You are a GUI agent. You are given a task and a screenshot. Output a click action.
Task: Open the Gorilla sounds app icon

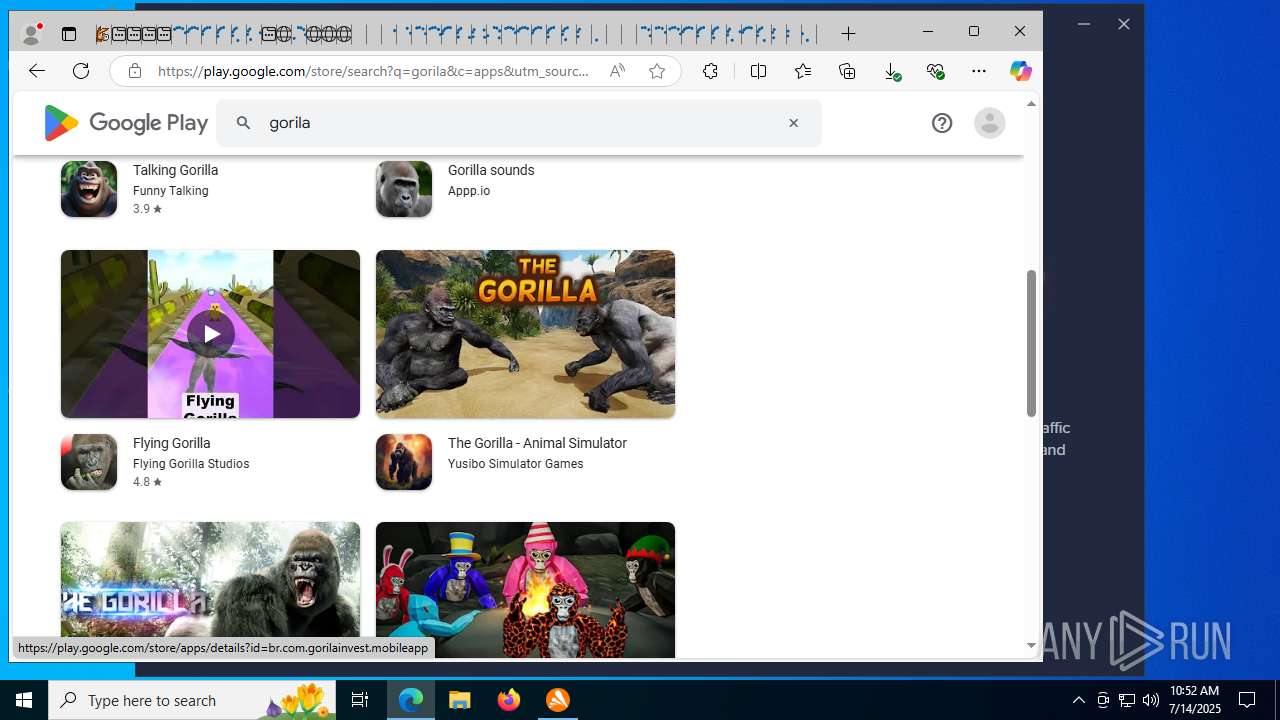click(x=404, y=188)
